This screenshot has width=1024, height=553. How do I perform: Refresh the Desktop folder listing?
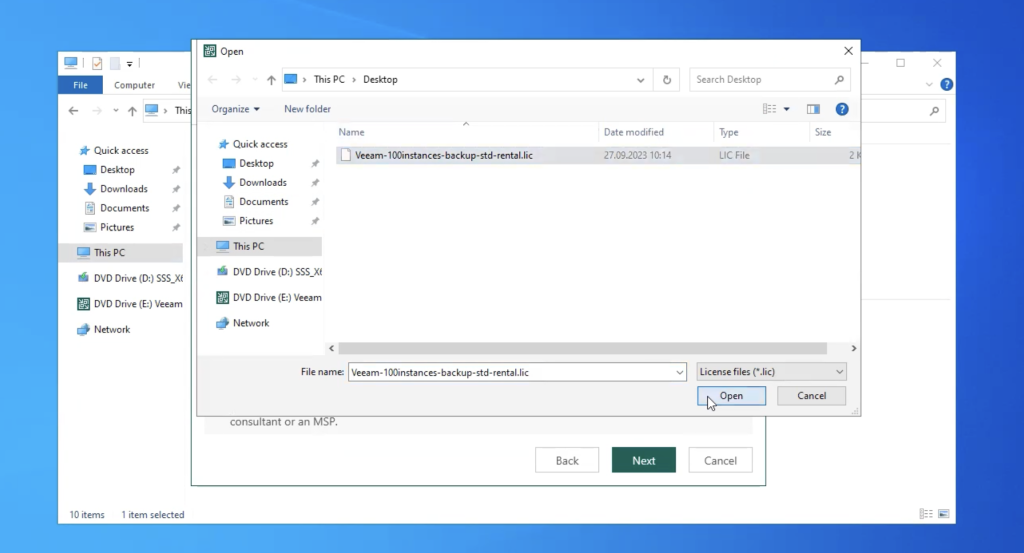667,80
